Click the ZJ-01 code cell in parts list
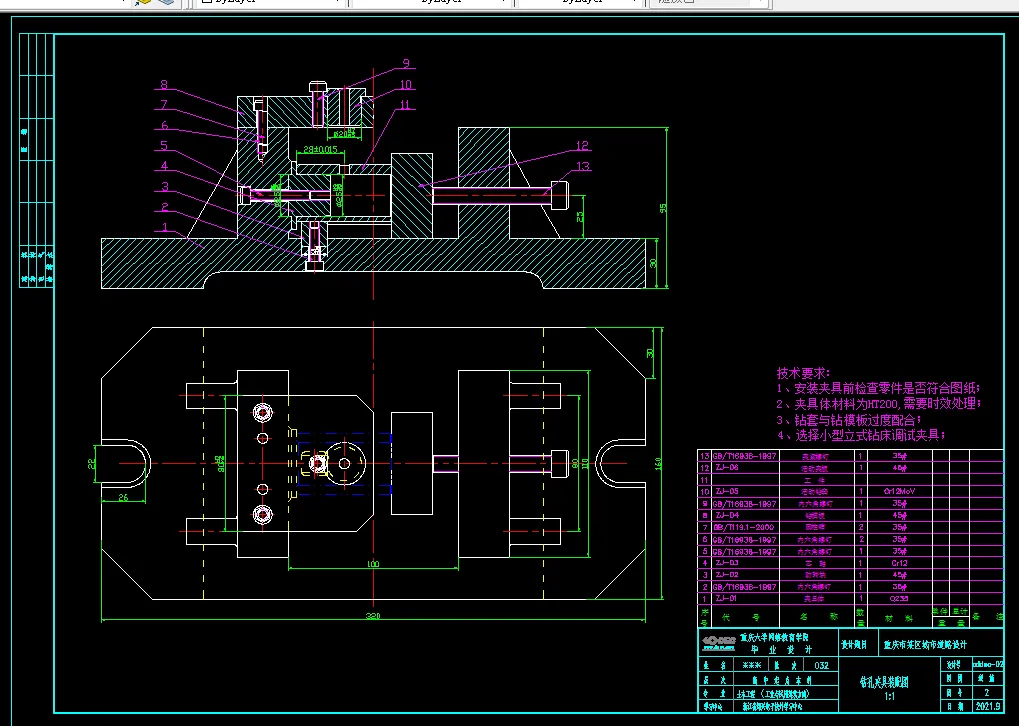This screenshot has width=1019, height=726. click(x=745, y=599)
